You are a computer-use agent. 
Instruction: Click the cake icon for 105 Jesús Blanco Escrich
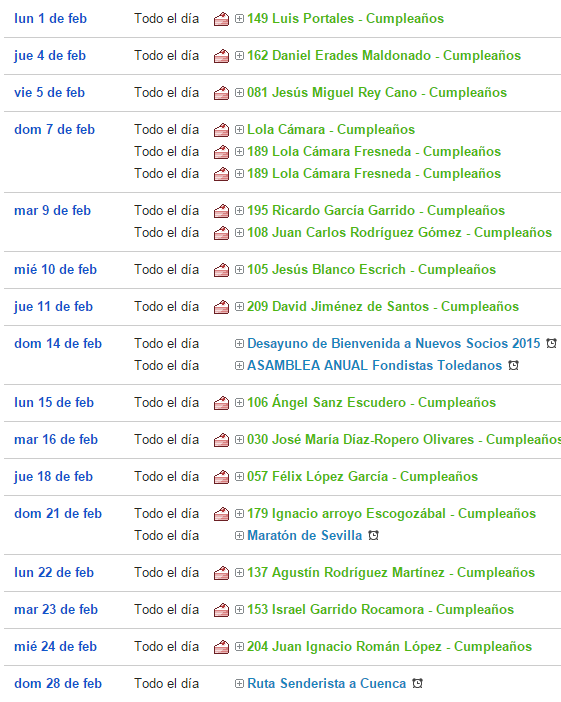221,270
